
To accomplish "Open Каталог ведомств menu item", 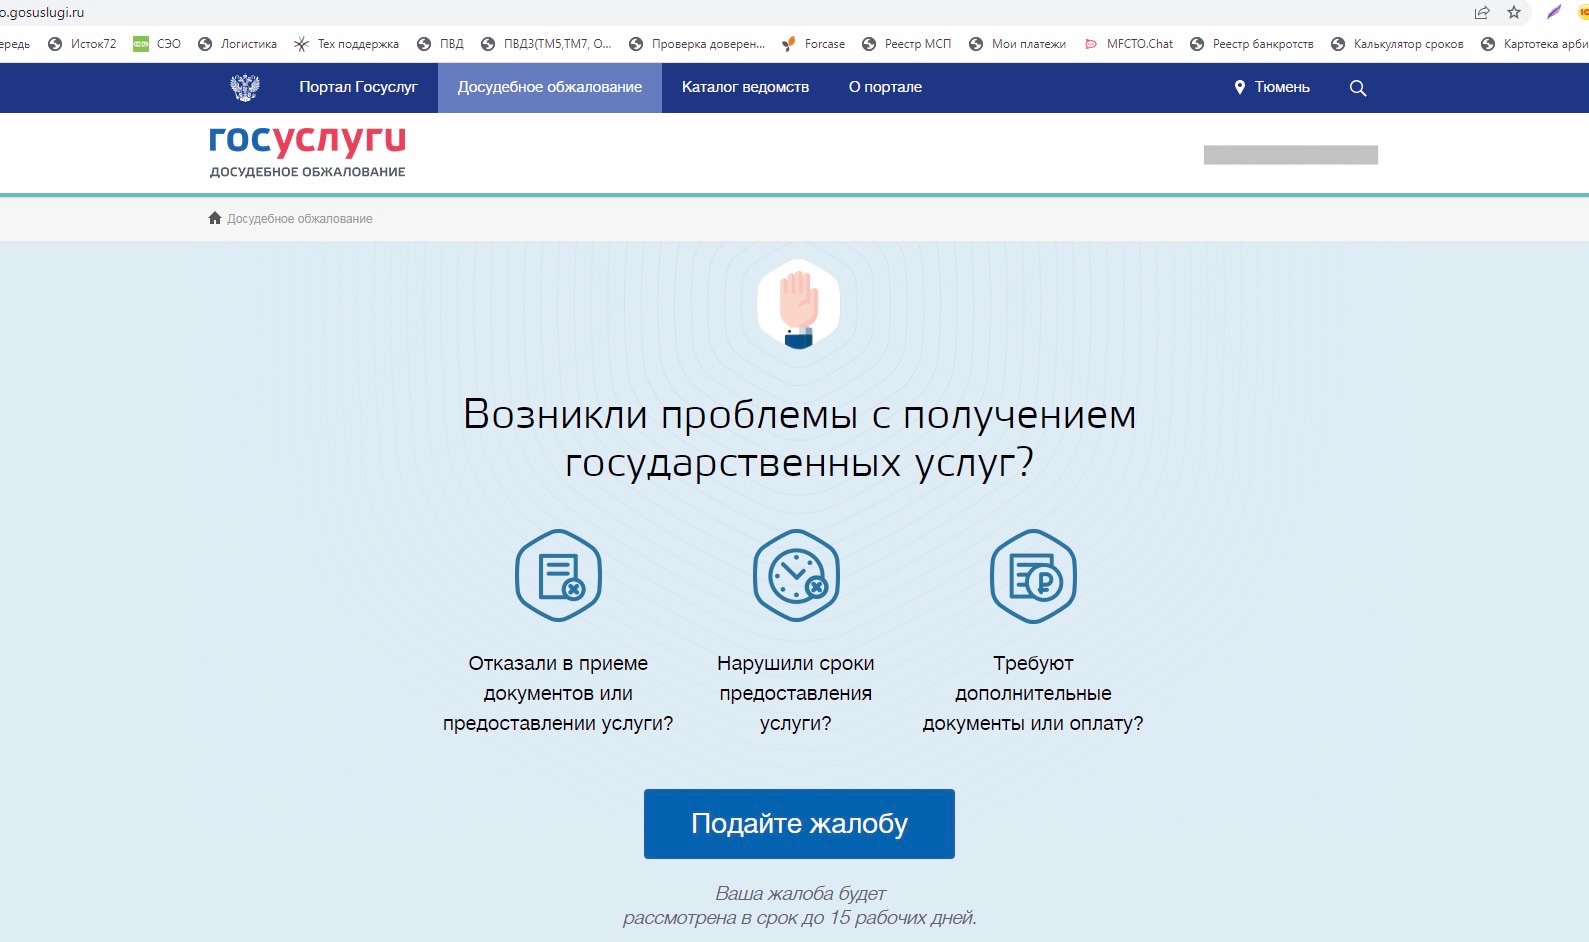I will point(745,87).
